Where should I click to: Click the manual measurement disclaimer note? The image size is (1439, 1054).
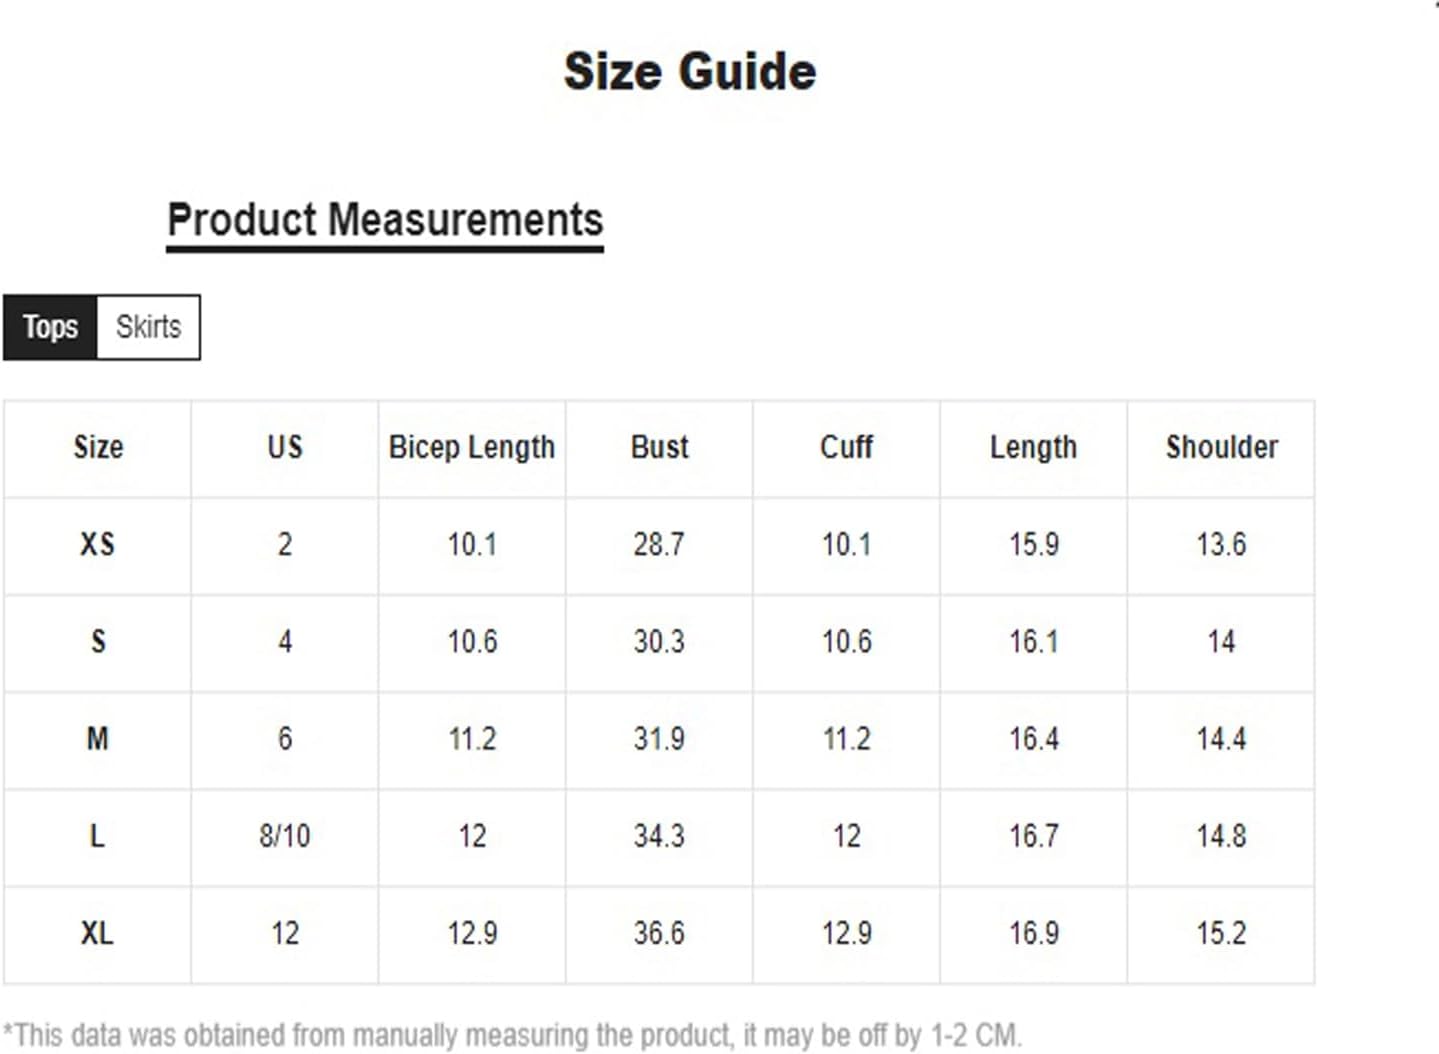[512, 1035]
